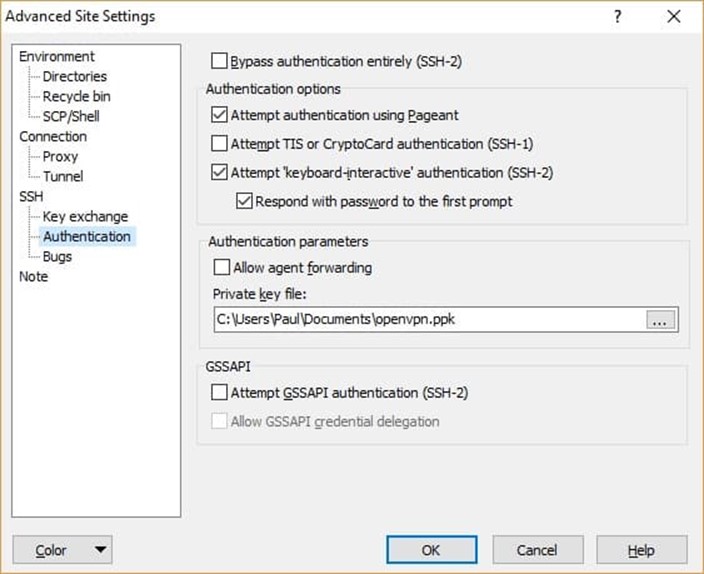Toggle Attempt TIS or CryptoCard authentication

coord(220,143)
